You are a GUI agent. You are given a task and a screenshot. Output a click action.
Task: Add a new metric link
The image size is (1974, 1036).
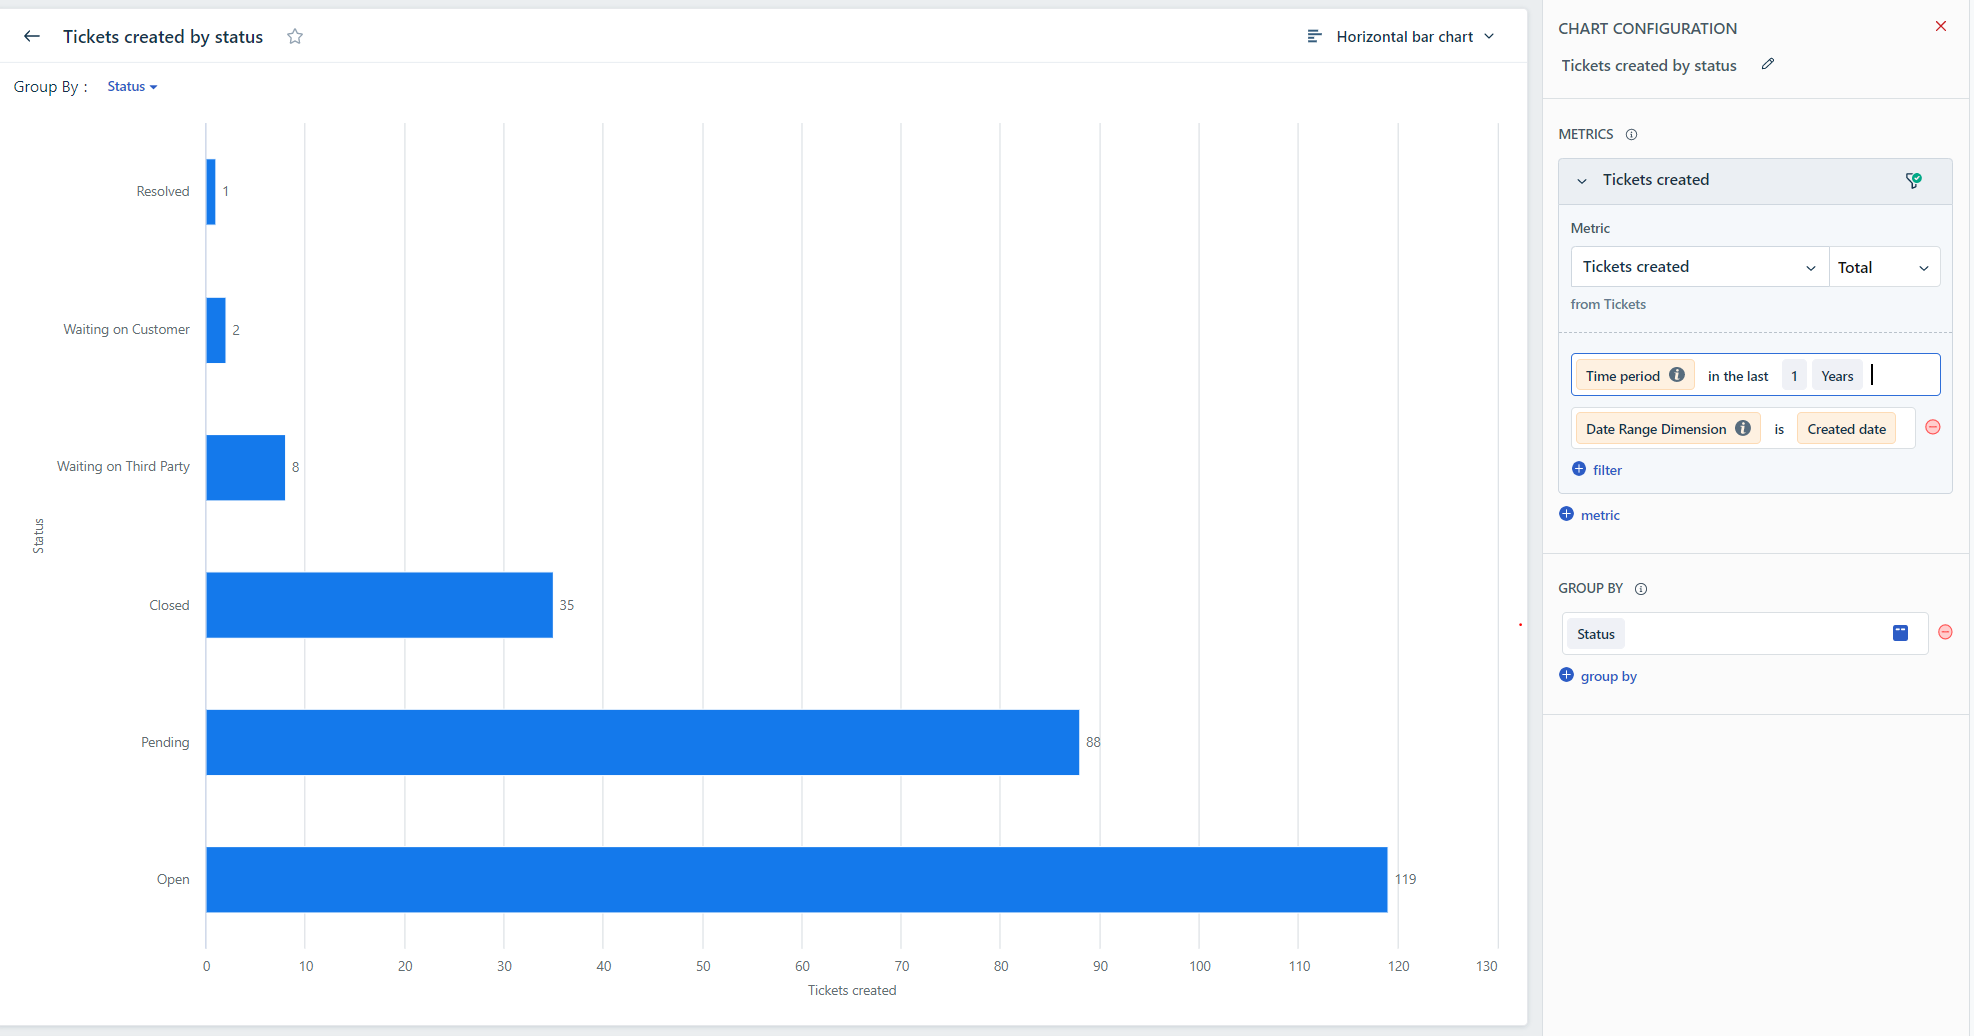point(1600,515)
